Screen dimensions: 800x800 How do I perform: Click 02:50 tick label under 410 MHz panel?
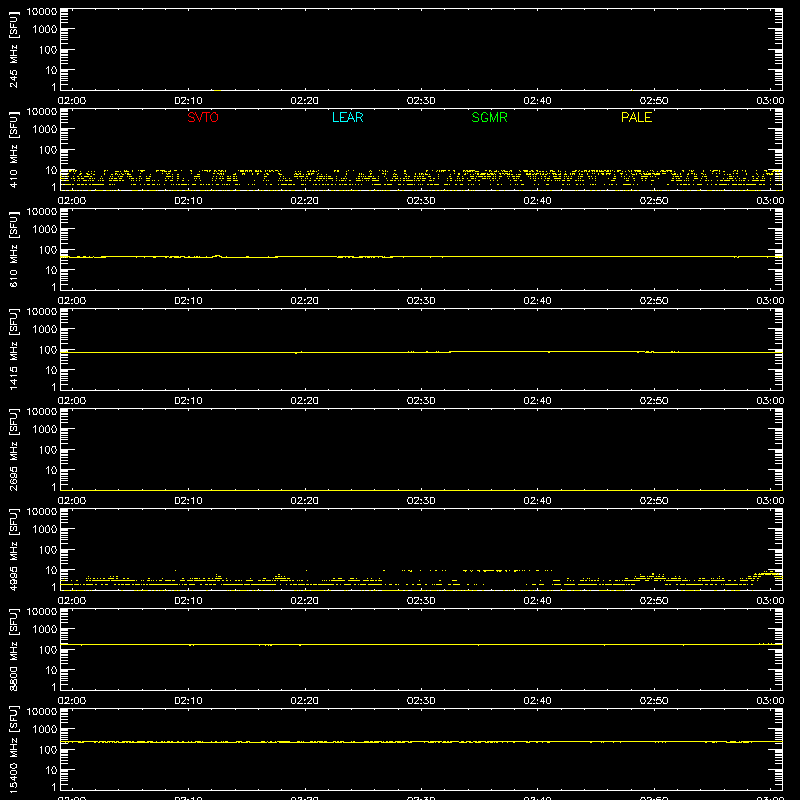pyautogui.click(x=654, y=201)
